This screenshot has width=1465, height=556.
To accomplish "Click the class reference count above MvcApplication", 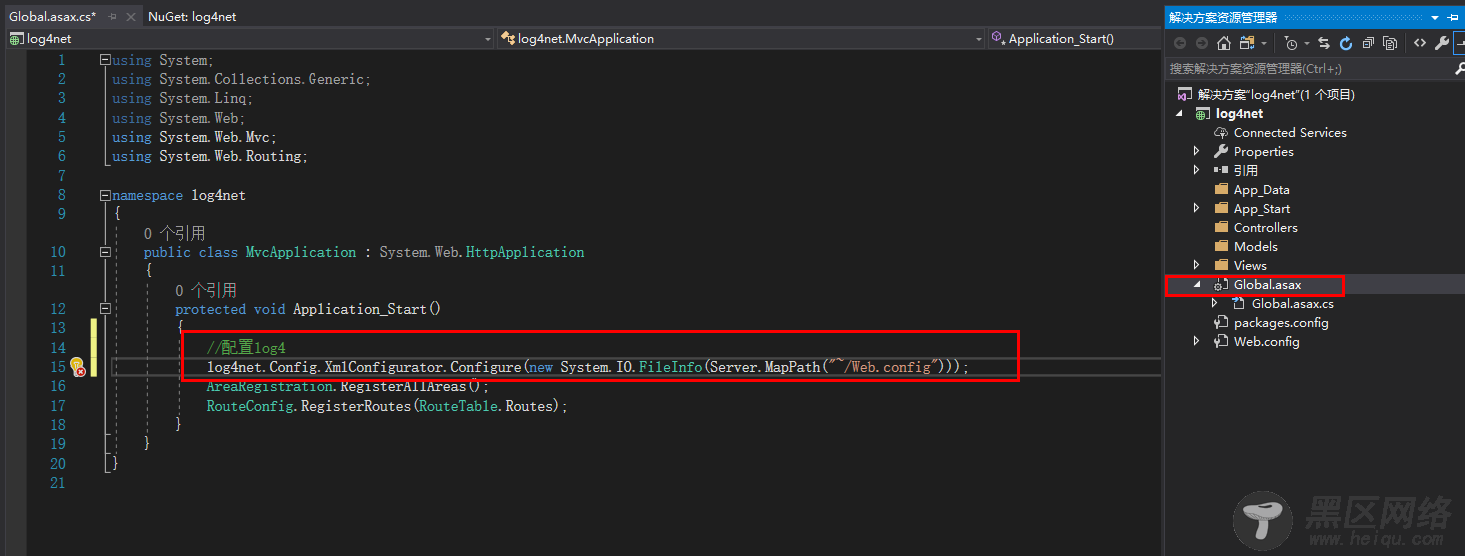I will click(x=174, y=233).
